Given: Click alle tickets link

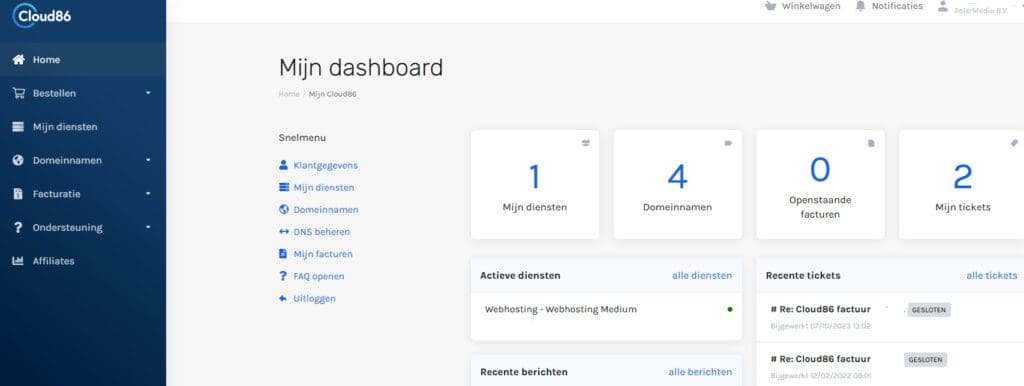Looking at the screenshot, I should click(x=991, y=276).
